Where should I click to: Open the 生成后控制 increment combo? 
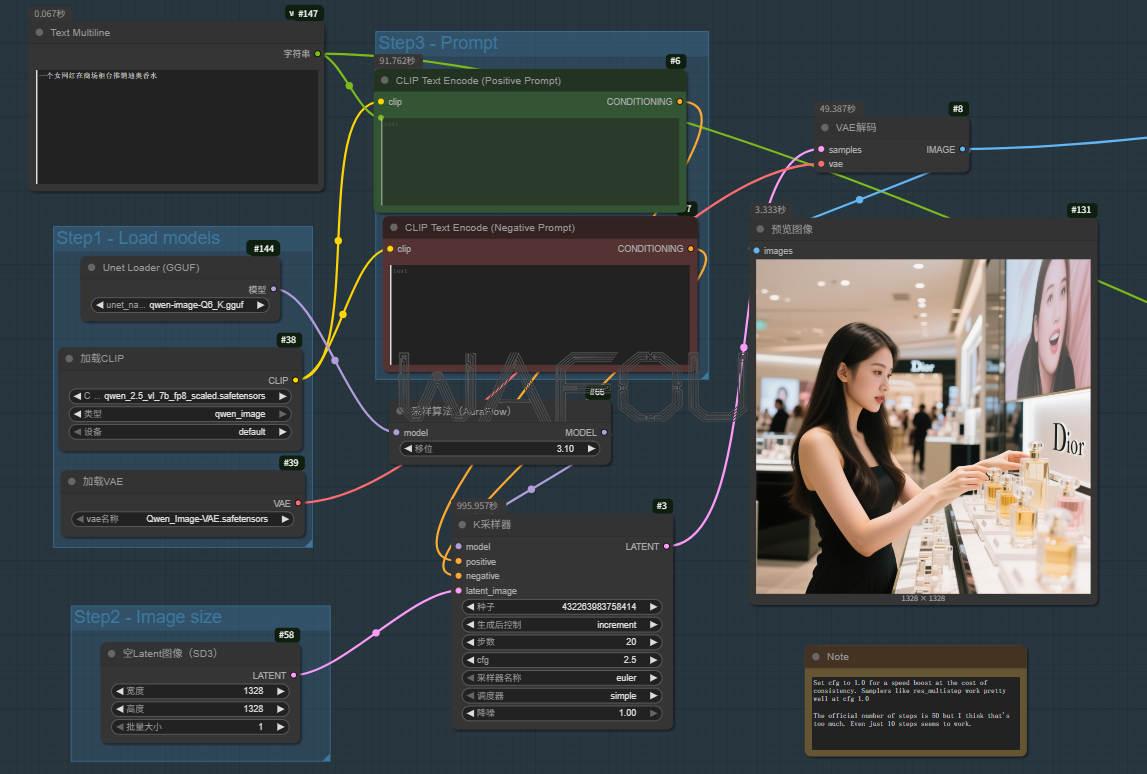coord(562,625)
